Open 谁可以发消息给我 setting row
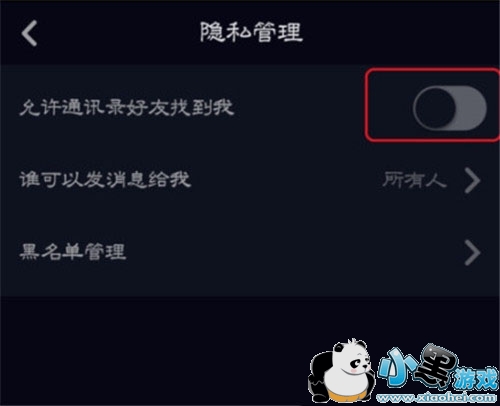 (x=250, y=180)
